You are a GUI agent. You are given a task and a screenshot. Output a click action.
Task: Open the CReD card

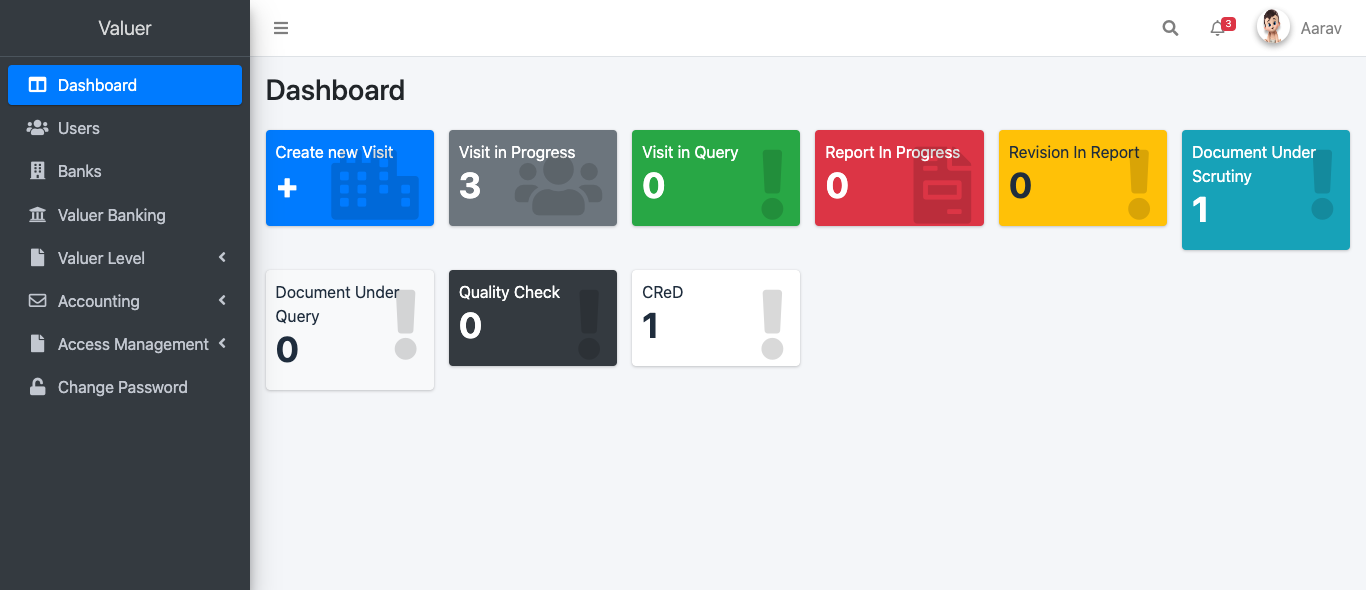pos(715,318)
